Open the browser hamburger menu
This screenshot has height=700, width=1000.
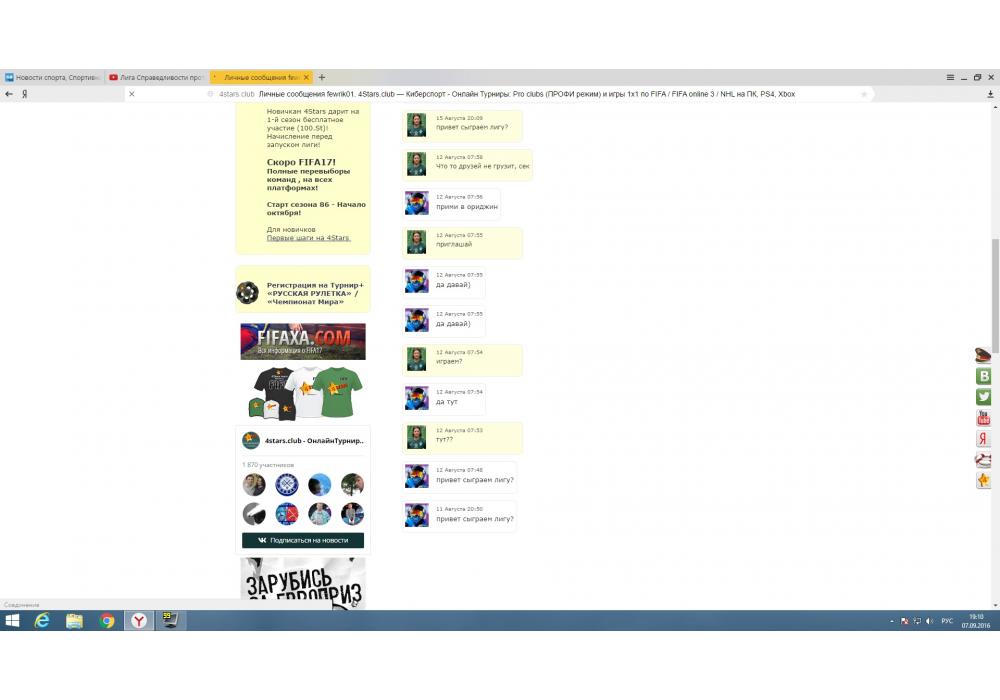950,77
